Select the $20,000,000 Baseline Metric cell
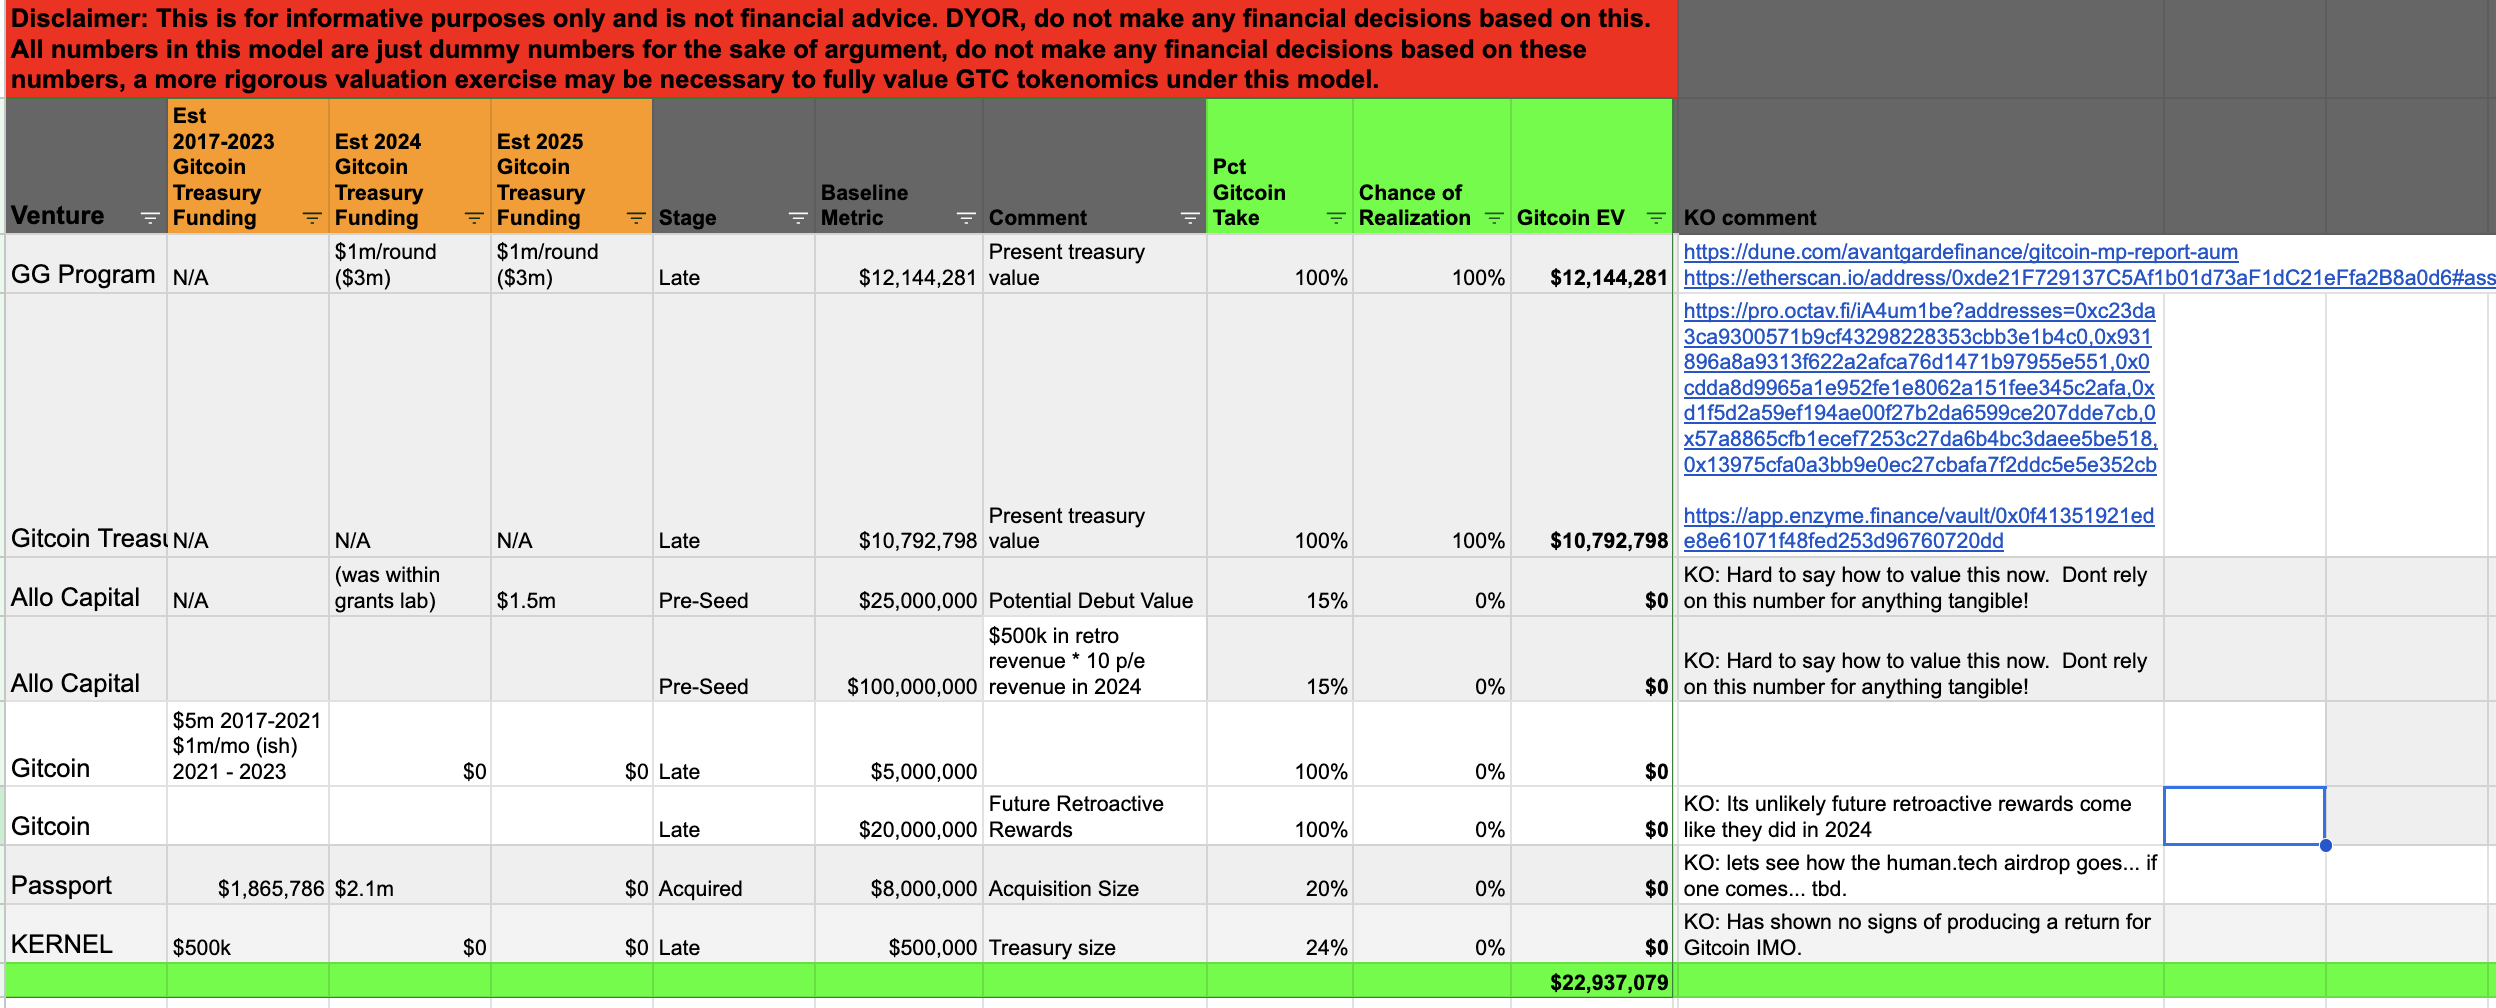The width and height of the screenshot is (2496, 1008). click(899, 816)
